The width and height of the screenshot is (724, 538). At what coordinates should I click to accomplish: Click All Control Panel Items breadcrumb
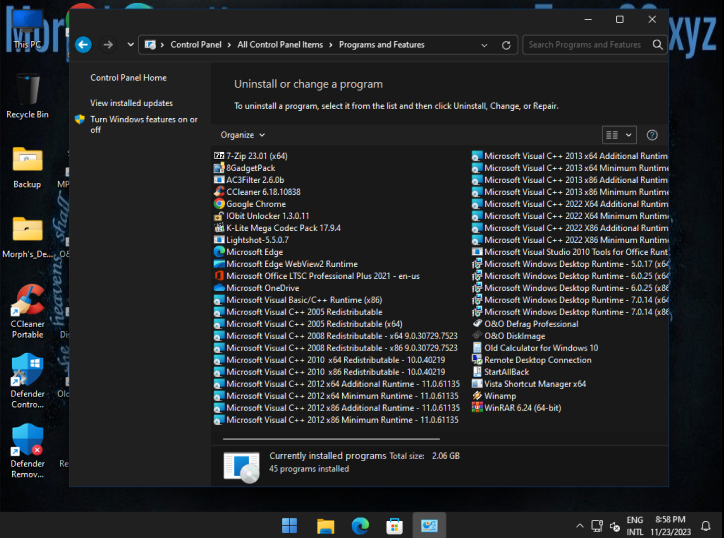[280, 45]
